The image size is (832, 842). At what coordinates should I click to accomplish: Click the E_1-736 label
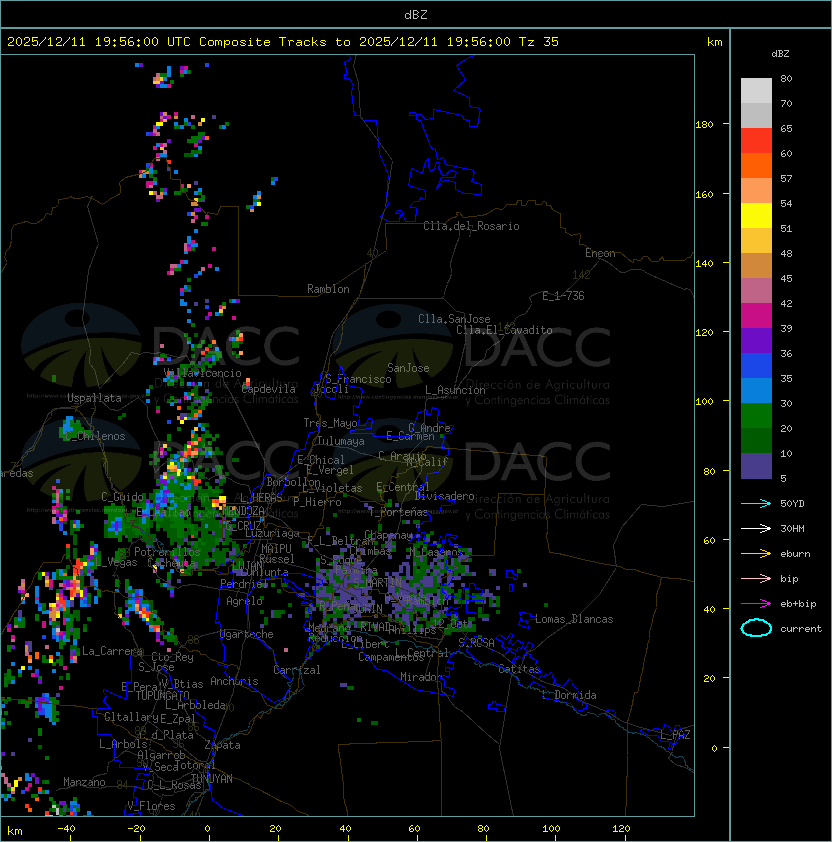(563, 296)
